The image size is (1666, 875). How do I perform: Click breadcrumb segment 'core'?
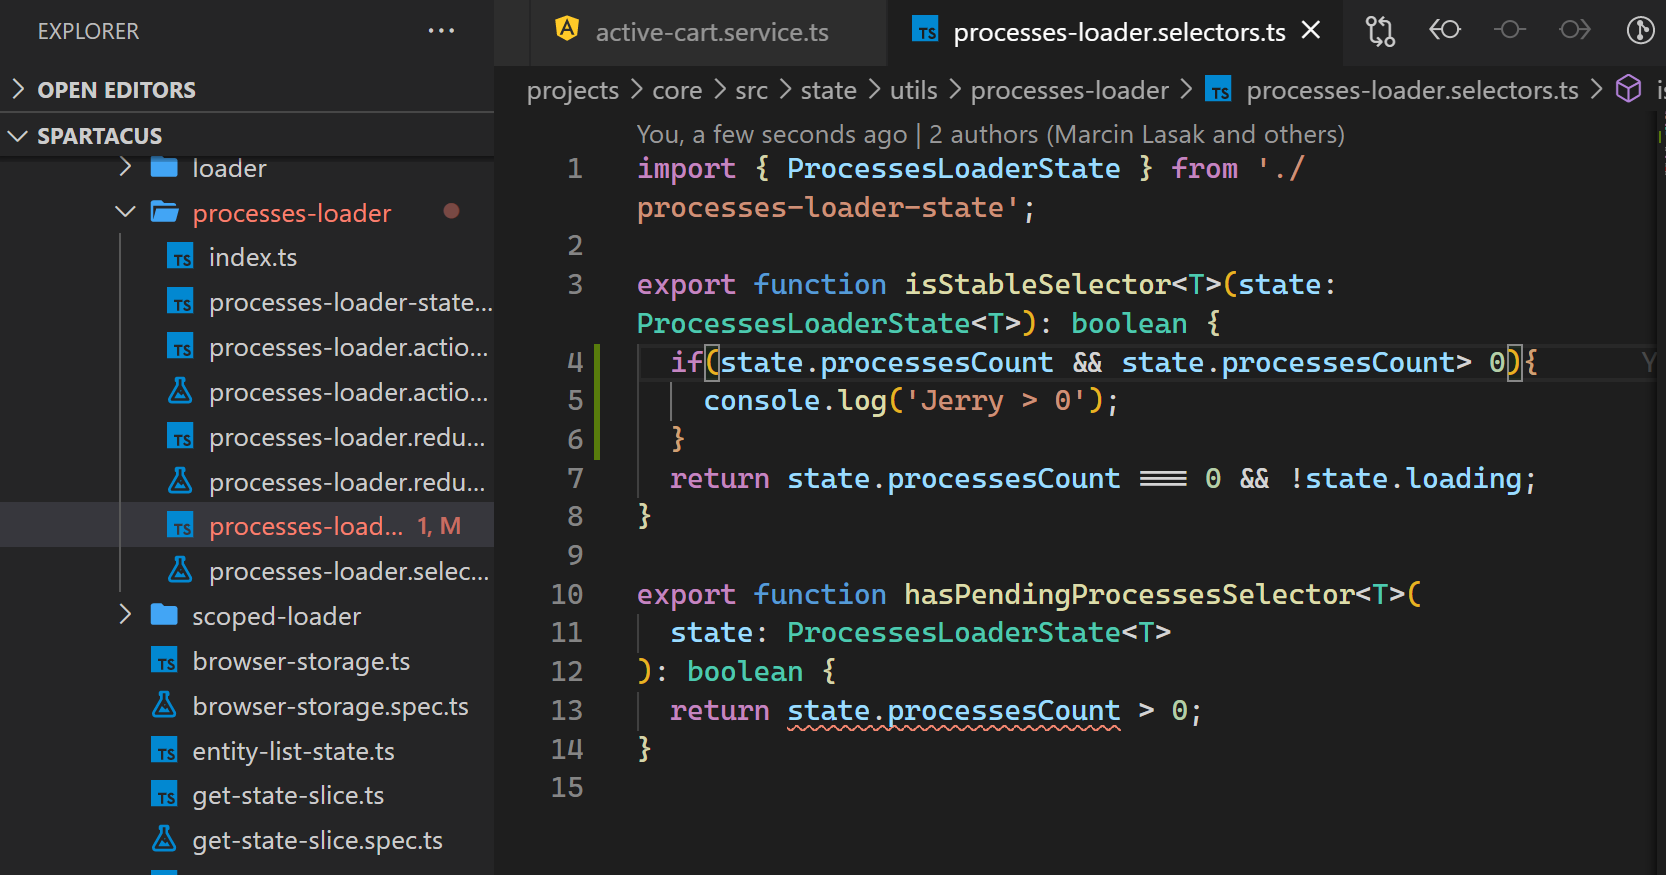[x=677, y=90]
